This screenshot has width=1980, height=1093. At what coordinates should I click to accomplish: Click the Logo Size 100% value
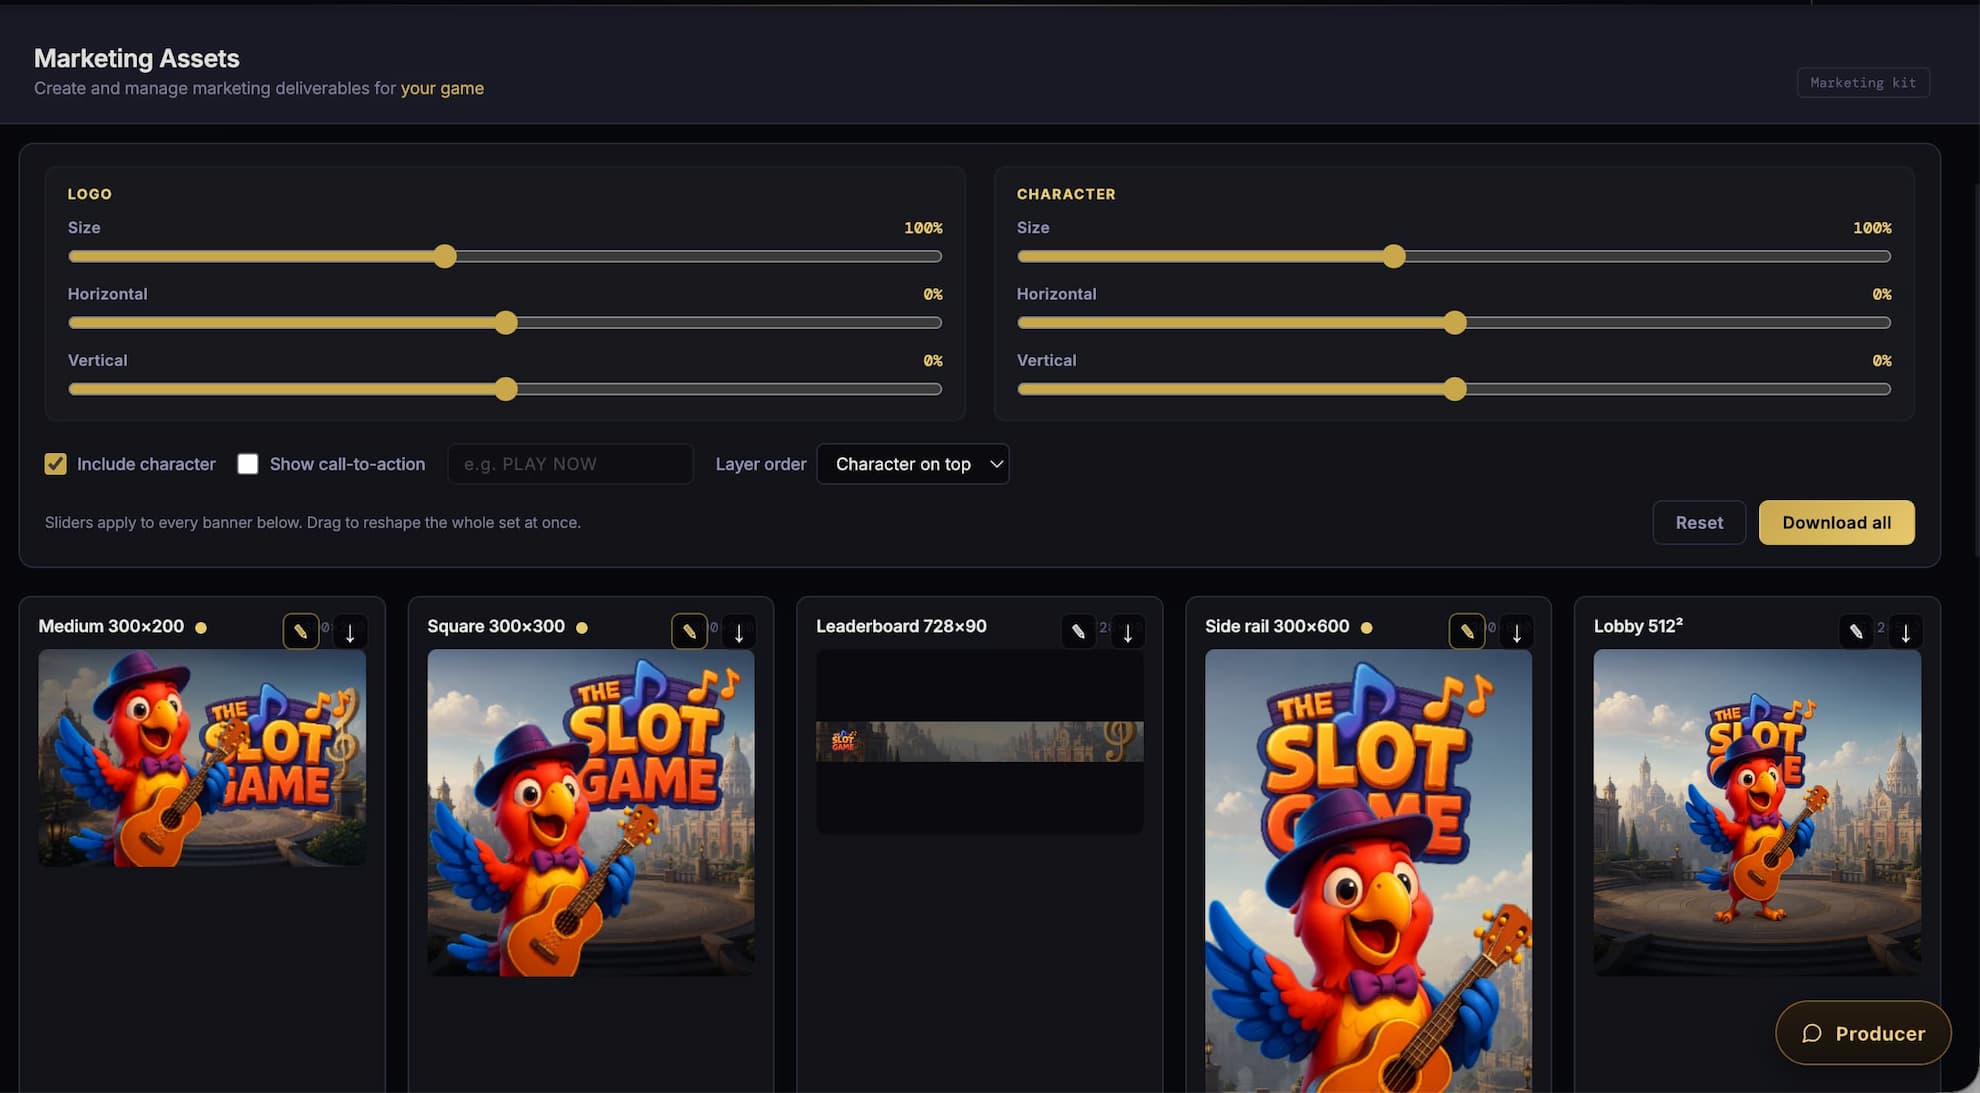[x=923, y=228]
